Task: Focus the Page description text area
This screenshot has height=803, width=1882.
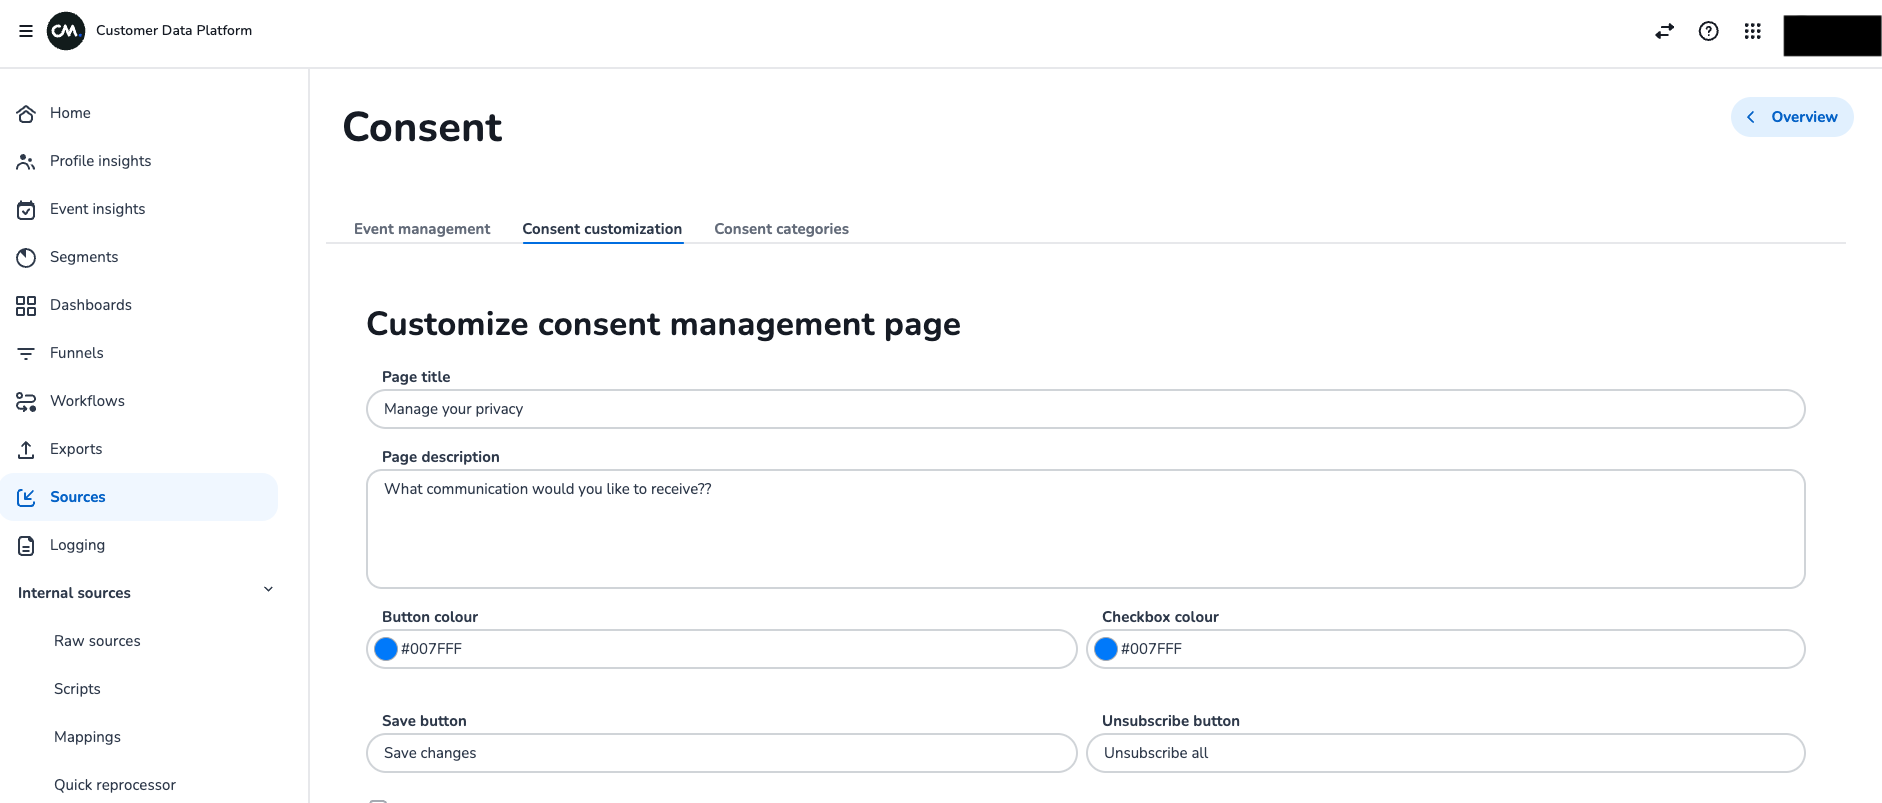Action: coord(1086,529)
